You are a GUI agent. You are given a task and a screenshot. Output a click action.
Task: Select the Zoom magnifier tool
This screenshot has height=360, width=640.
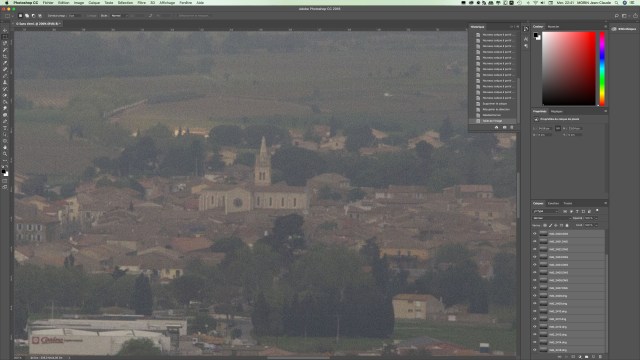(x=5, y=154)
